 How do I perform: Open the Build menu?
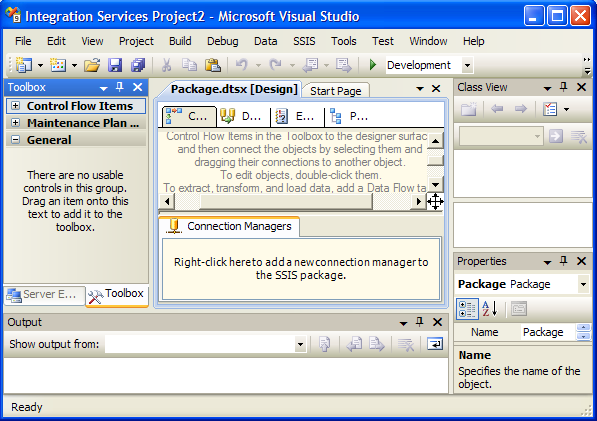point(180,41)
